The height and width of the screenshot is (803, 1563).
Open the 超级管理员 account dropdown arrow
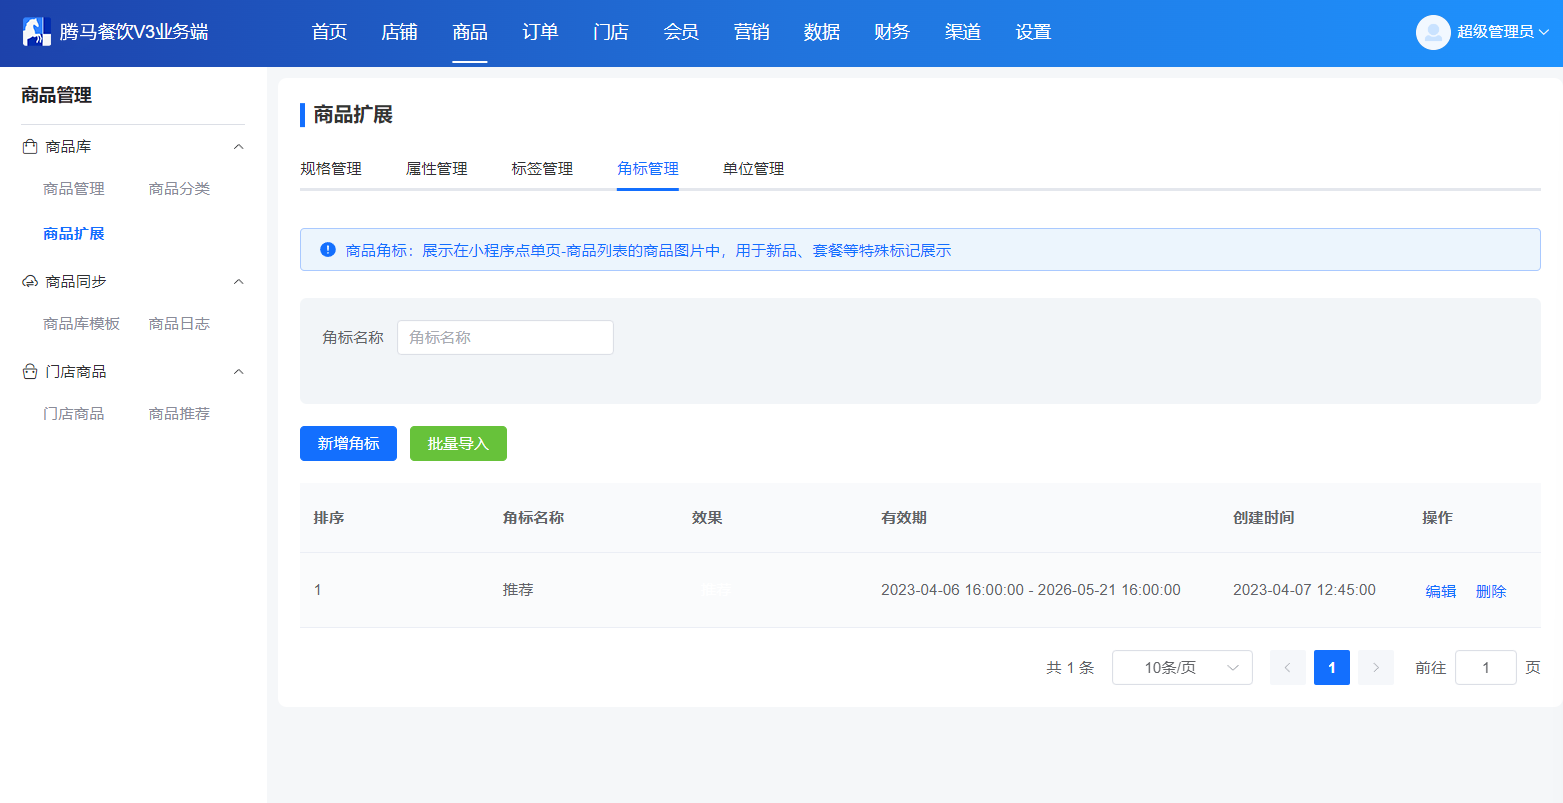click(1543, 32)
